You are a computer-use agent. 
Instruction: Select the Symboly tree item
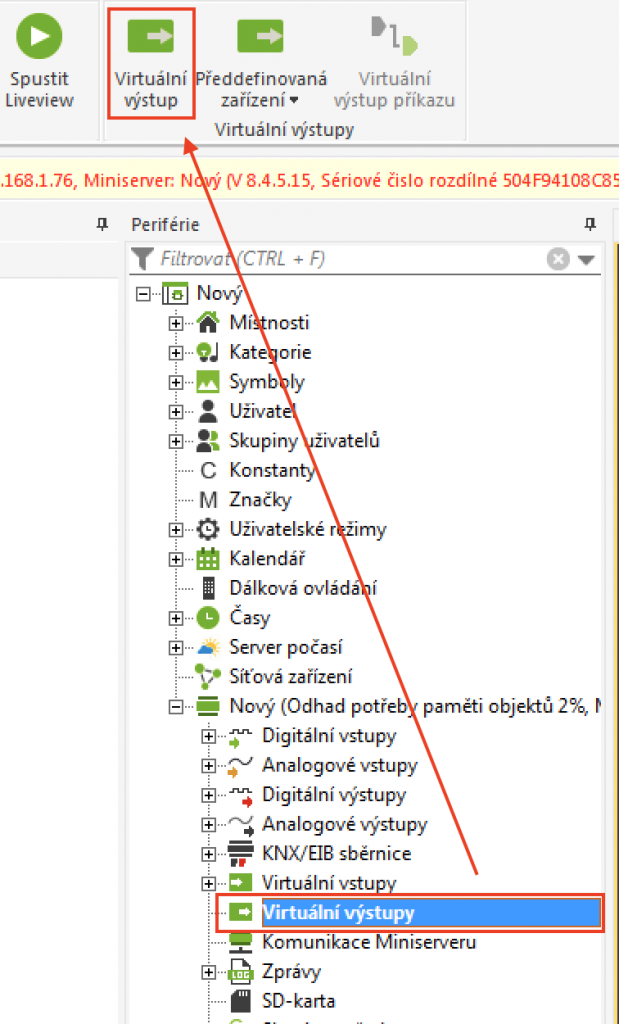pyautogui.click(x=266, y=382)
